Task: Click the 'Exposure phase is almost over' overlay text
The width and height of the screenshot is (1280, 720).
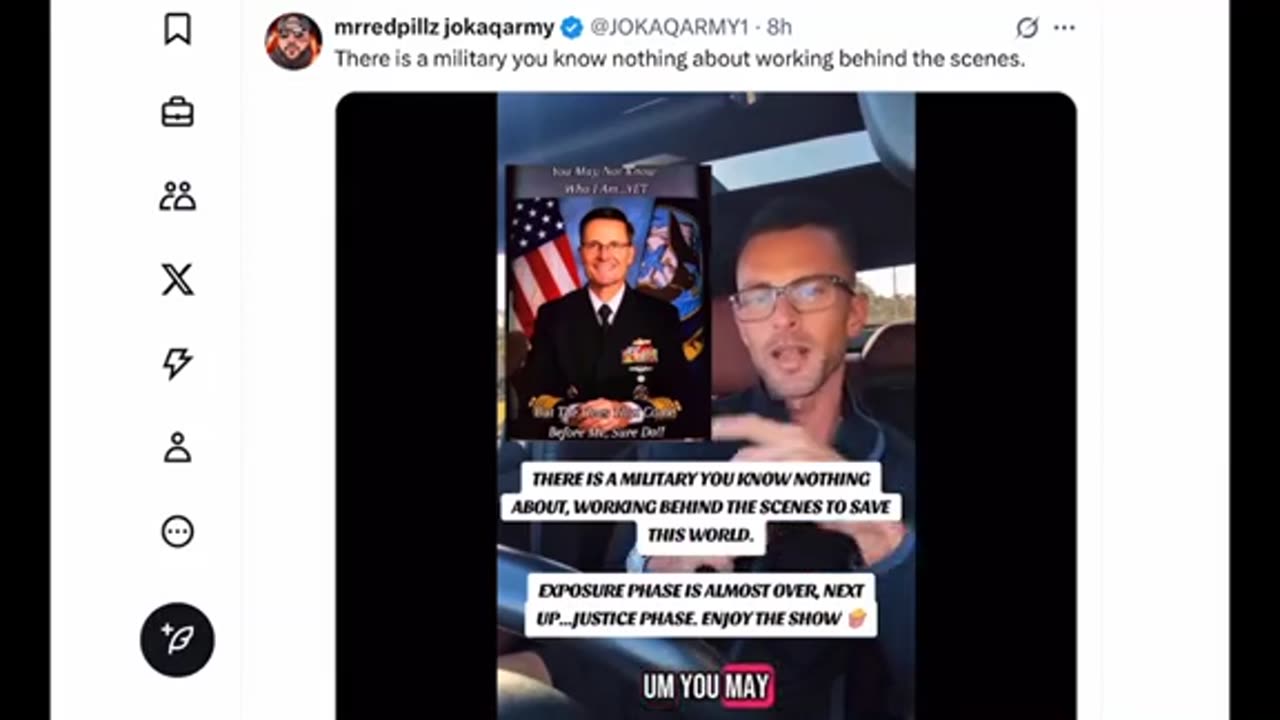Action: click(700, 605)
